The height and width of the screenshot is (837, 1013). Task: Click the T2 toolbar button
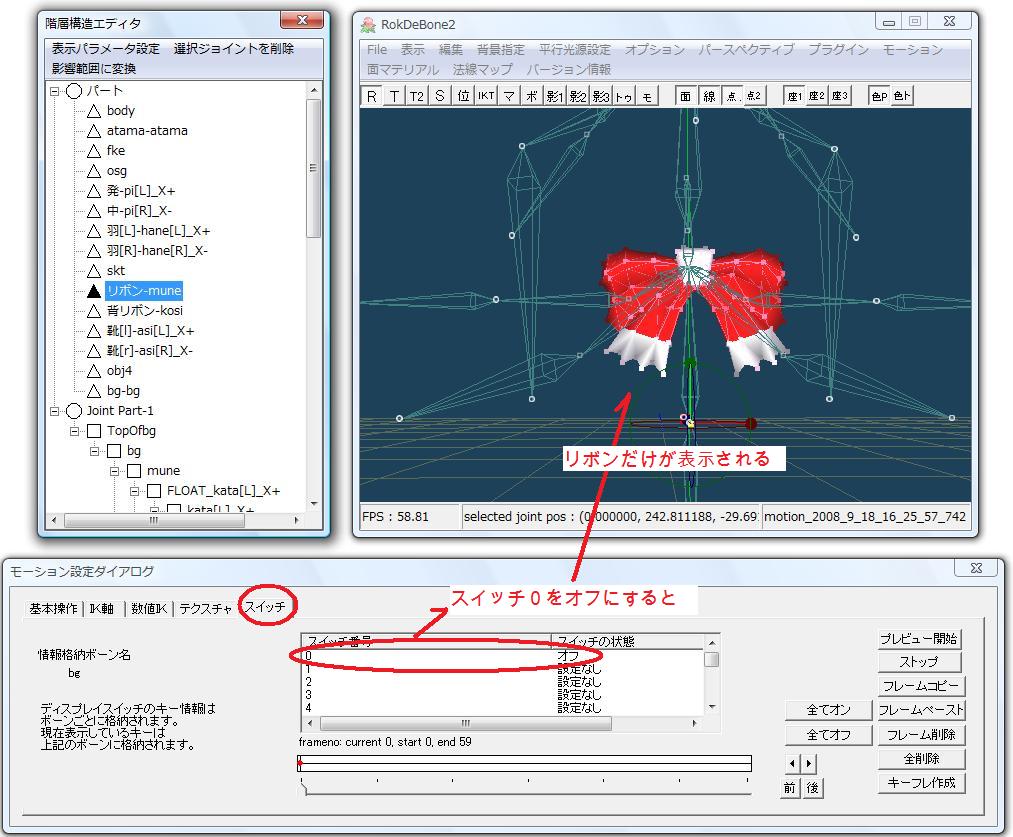point(416,96)
